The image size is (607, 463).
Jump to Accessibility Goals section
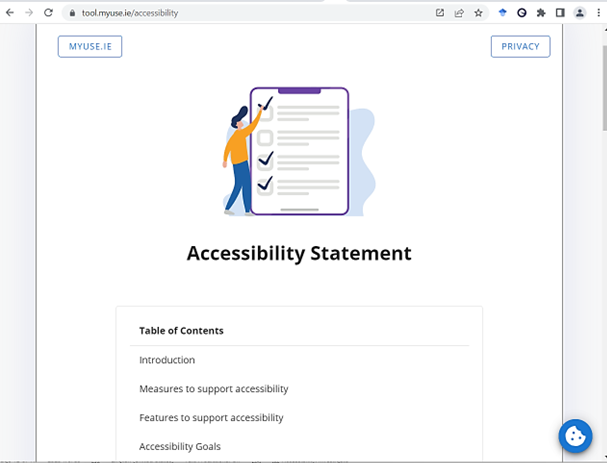pos(180,446)
